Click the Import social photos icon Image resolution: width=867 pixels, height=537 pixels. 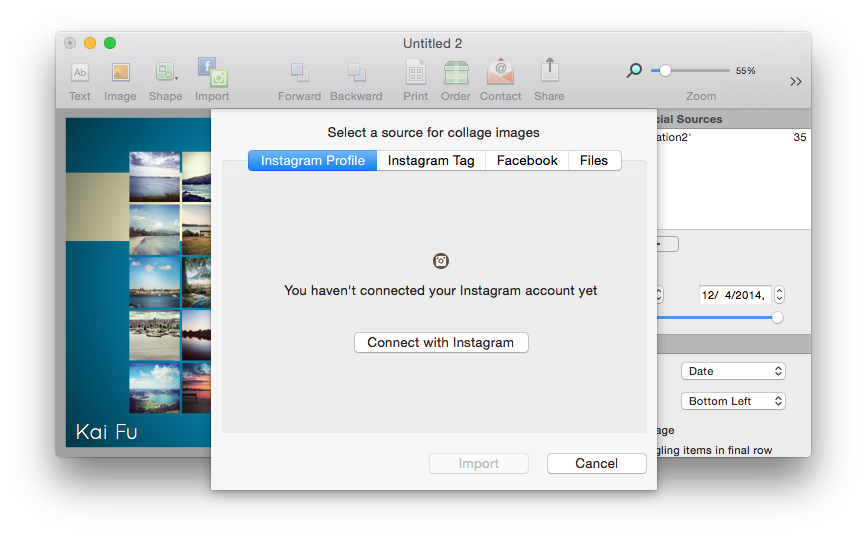point(212,72)
